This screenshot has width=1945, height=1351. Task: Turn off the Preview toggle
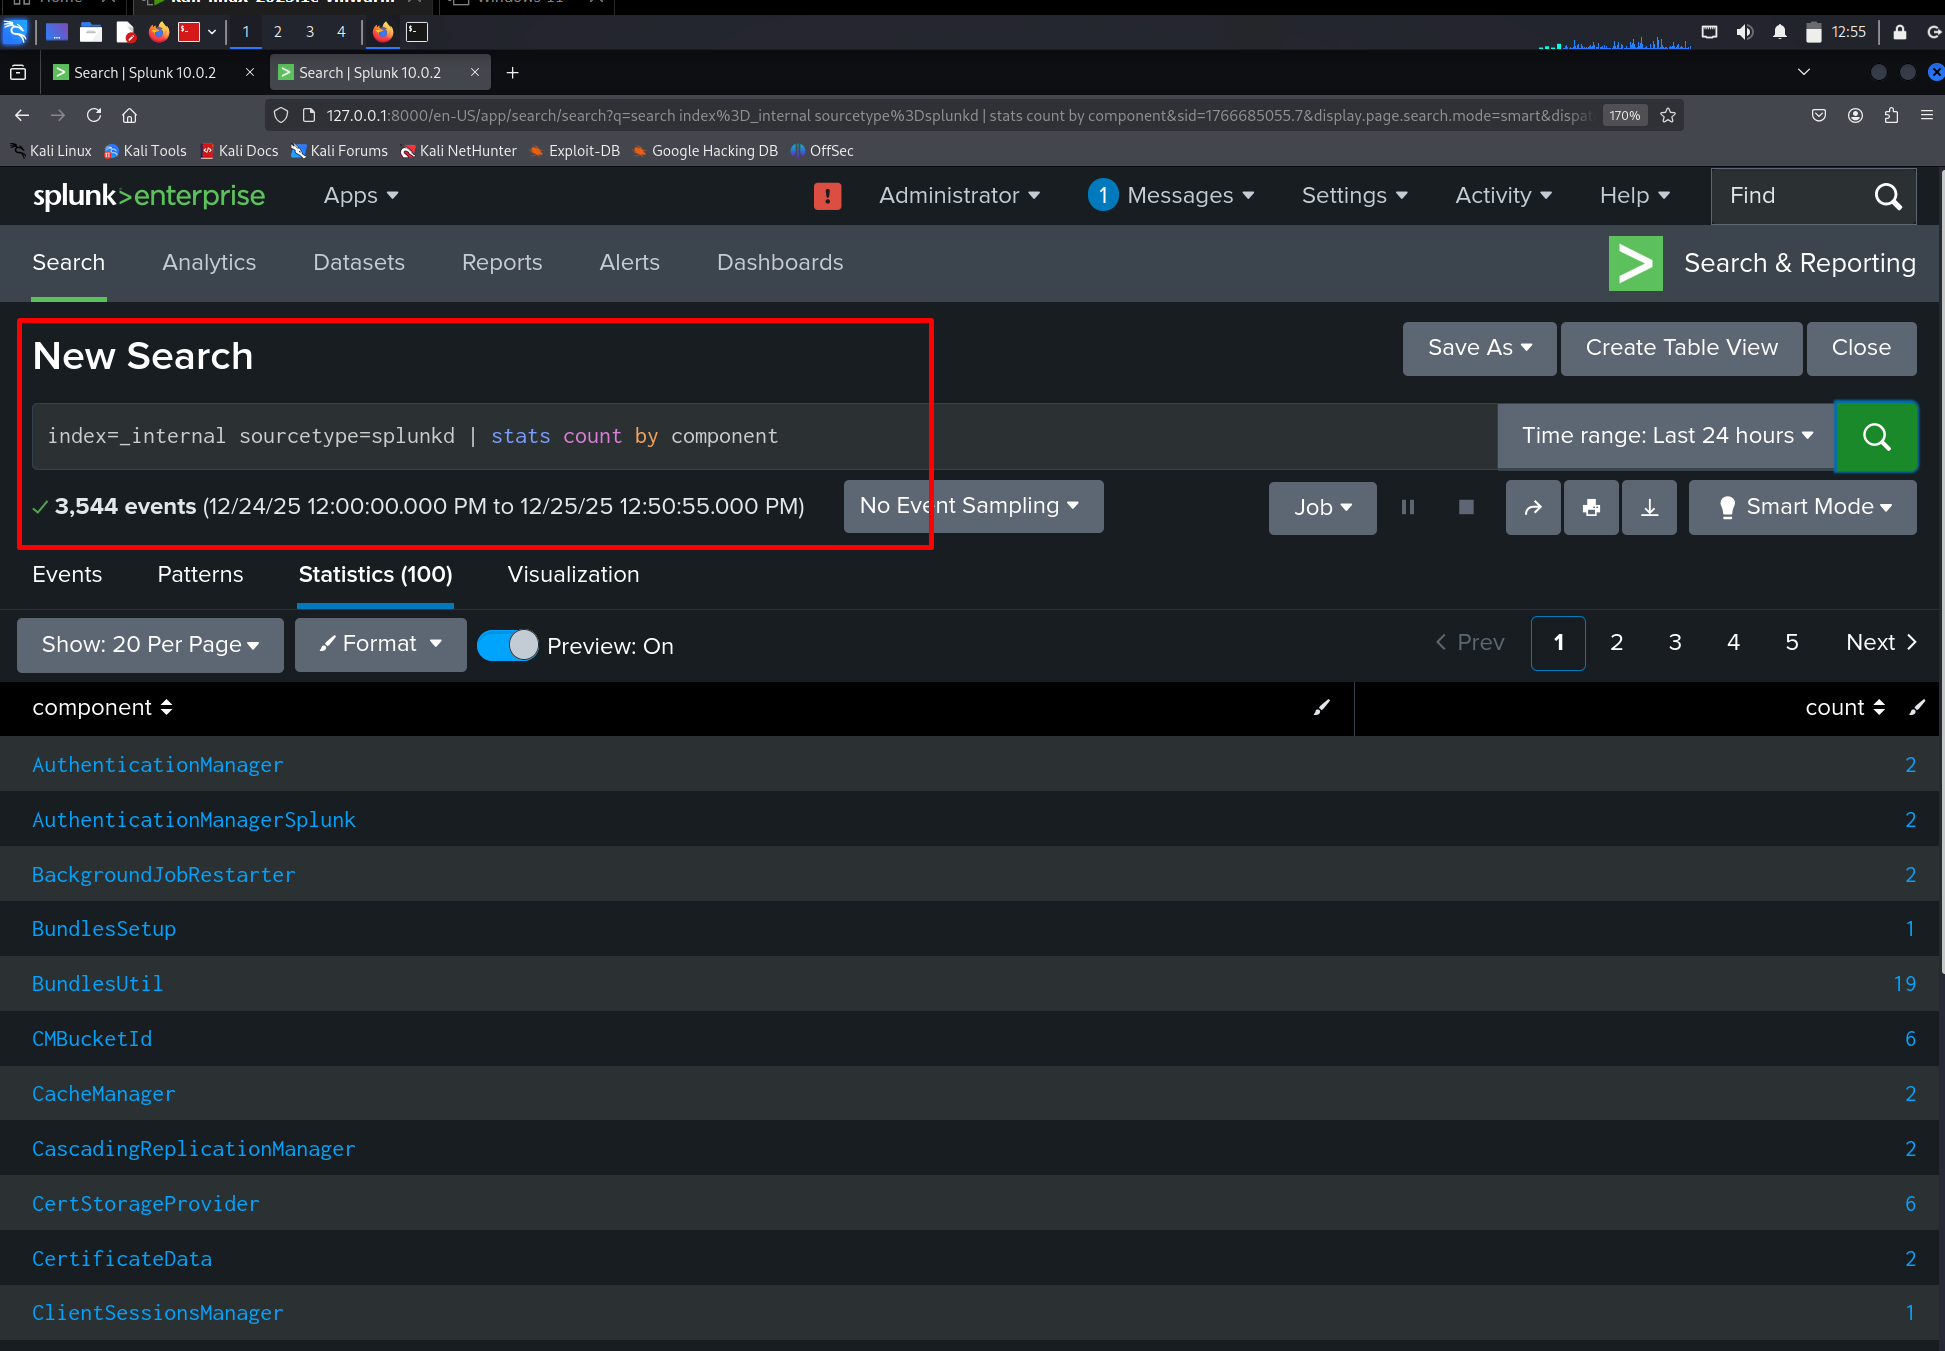point(507,645)
